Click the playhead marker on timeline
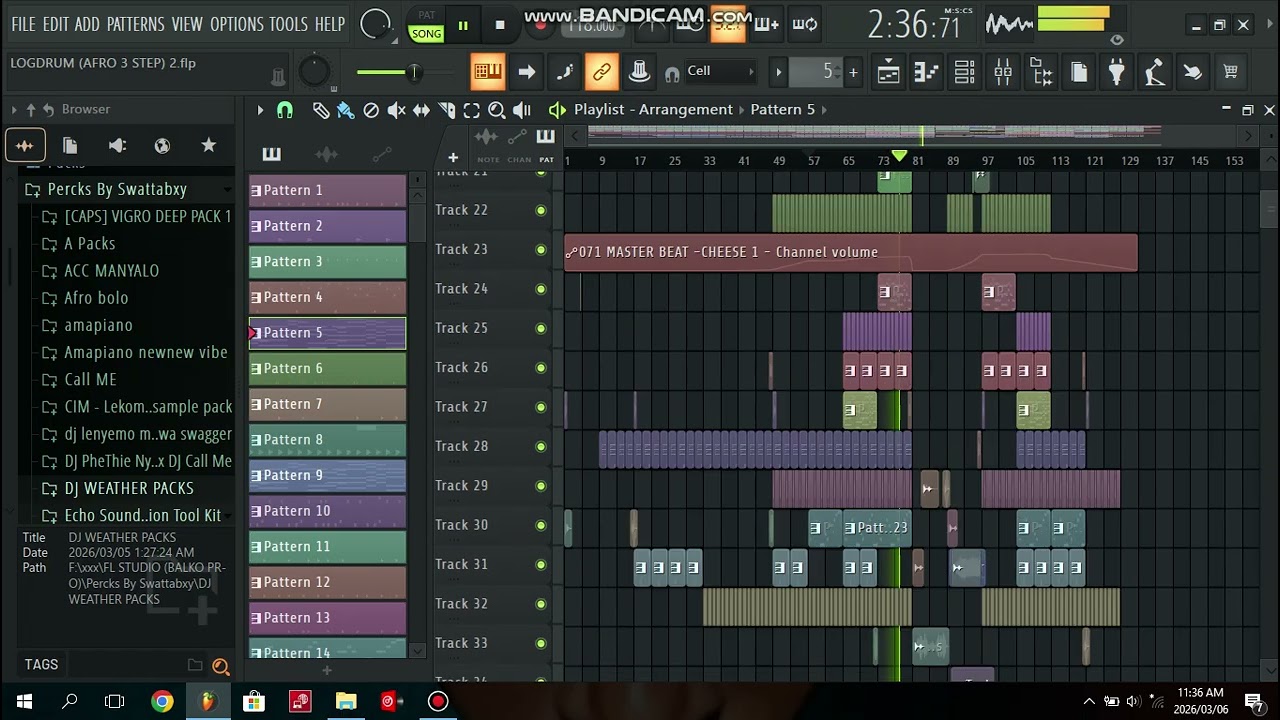 click(899, 156)
